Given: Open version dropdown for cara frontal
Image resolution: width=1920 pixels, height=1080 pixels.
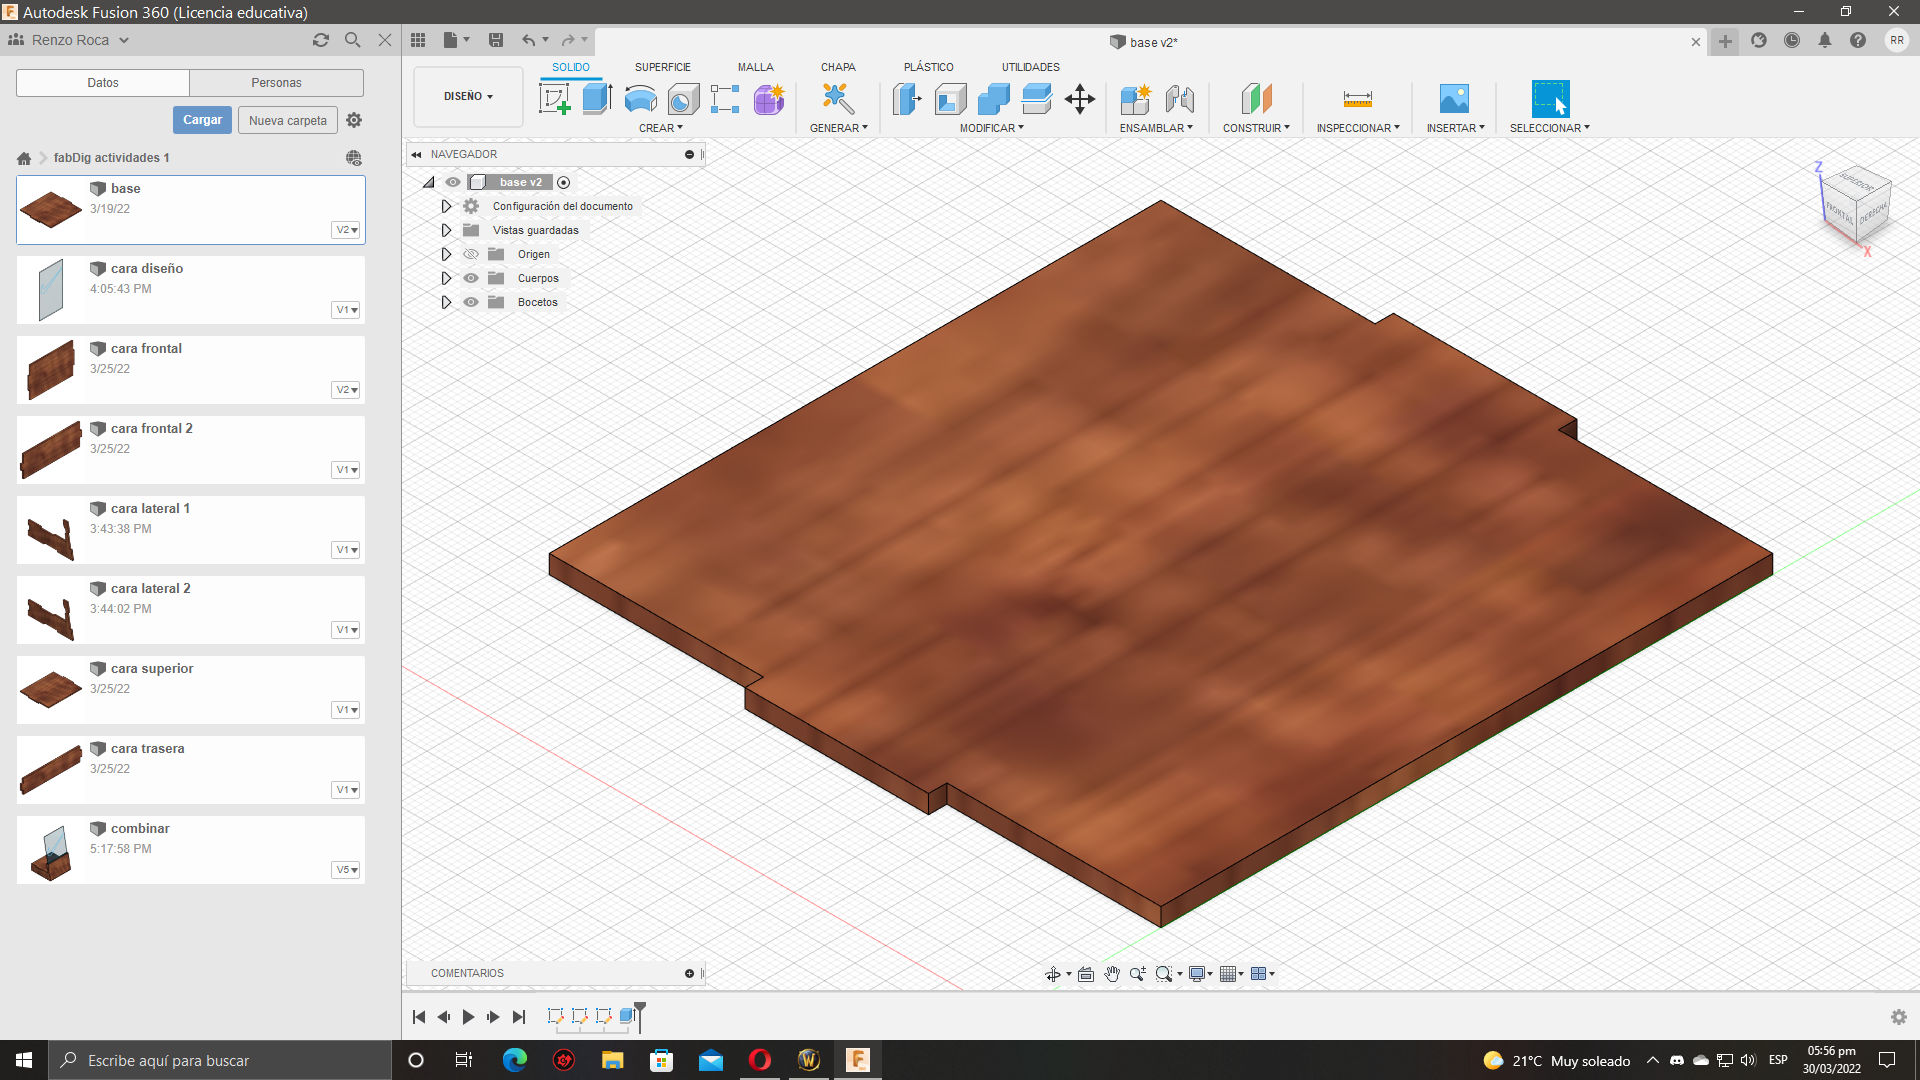Looking at the screenshot, I should [346, 390].
